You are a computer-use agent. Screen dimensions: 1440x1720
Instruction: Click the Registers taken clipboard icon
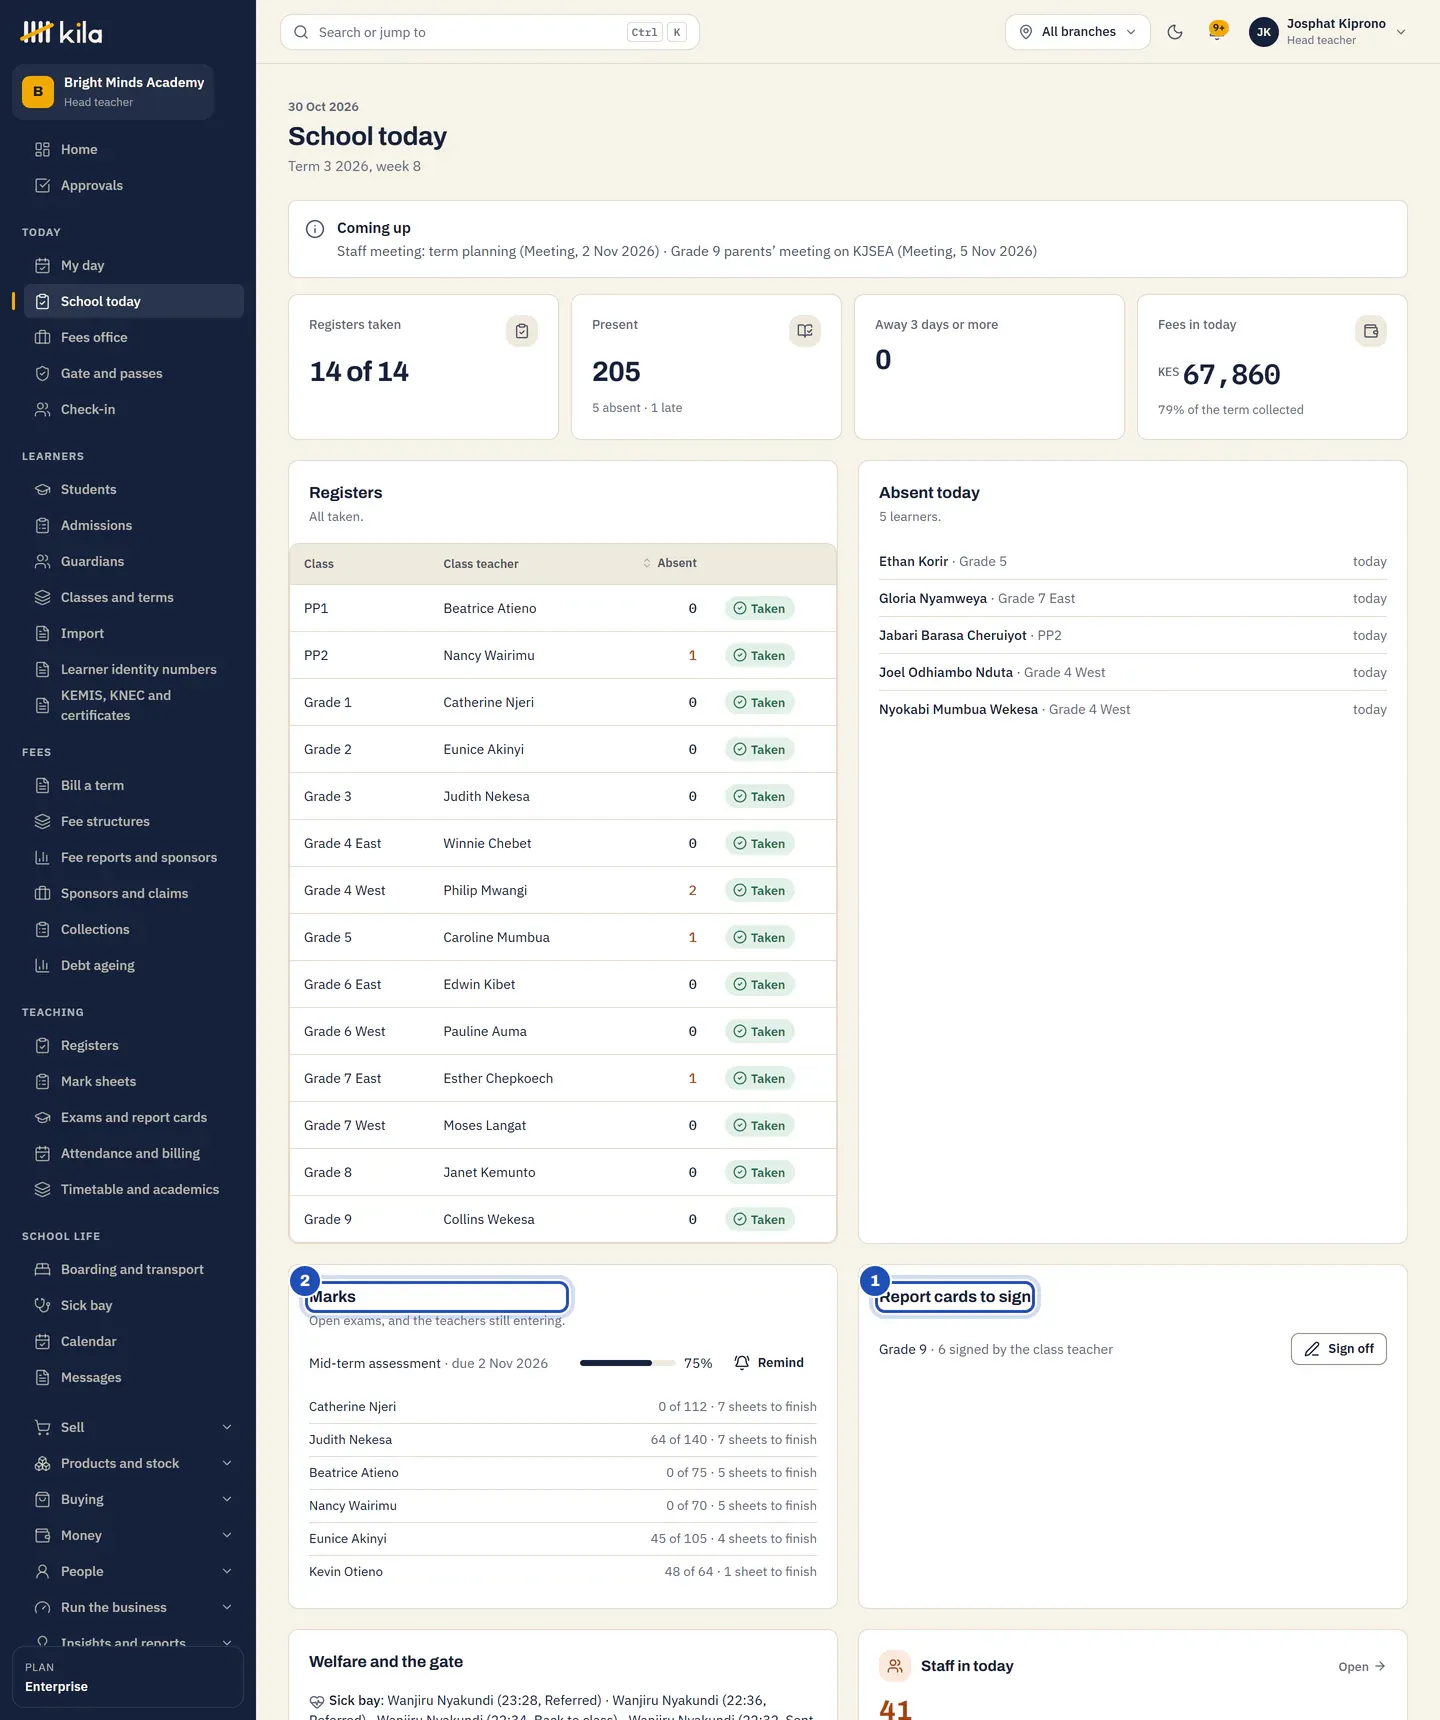(522, 331)
